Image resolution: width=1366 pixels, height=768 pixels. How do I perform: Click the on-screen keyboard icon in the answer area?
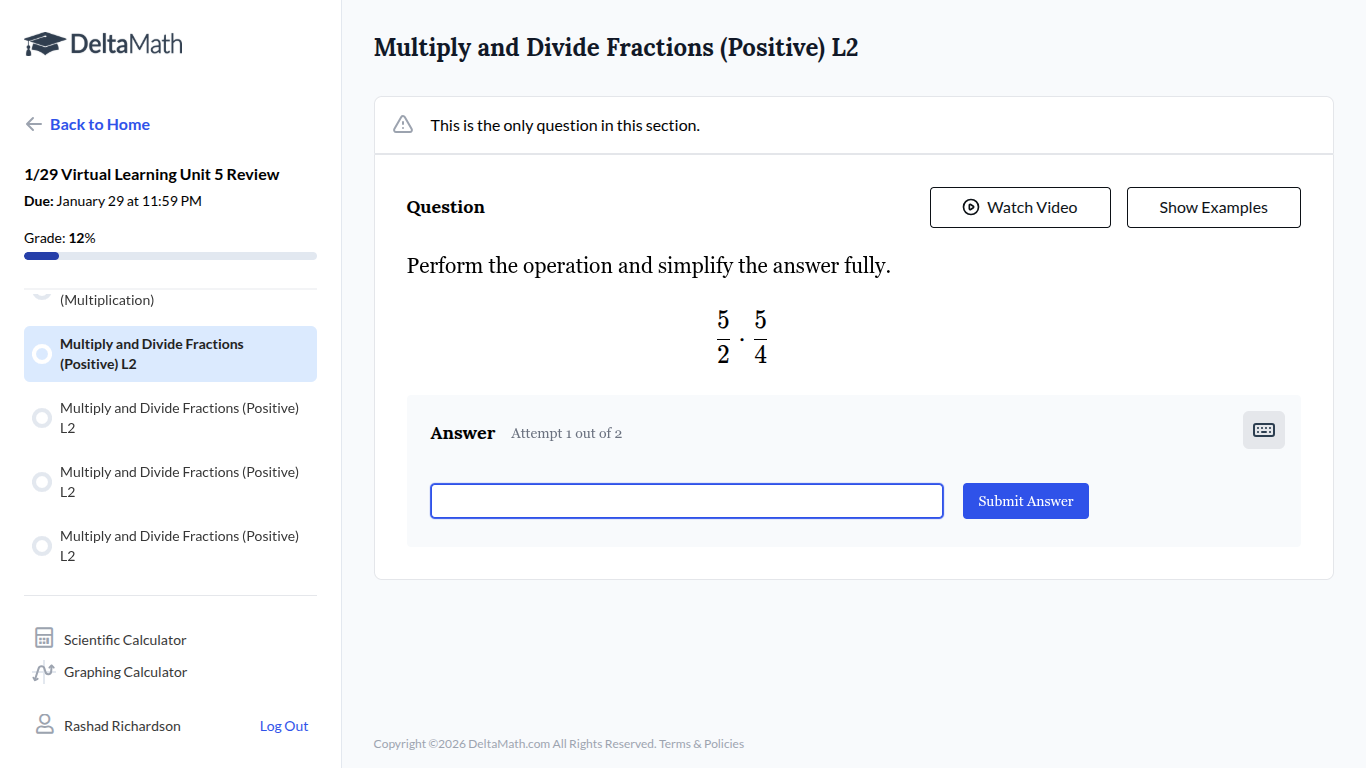click(x=1263, y=429)
